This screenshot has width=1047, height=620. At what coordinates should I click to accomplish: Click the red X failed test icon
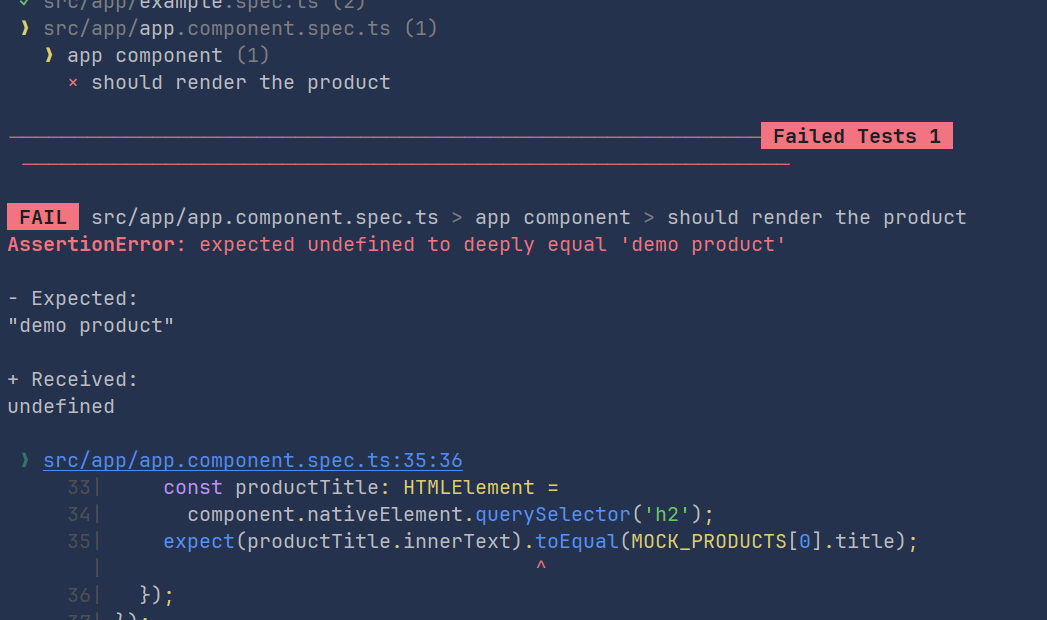[x=73, y=83]
